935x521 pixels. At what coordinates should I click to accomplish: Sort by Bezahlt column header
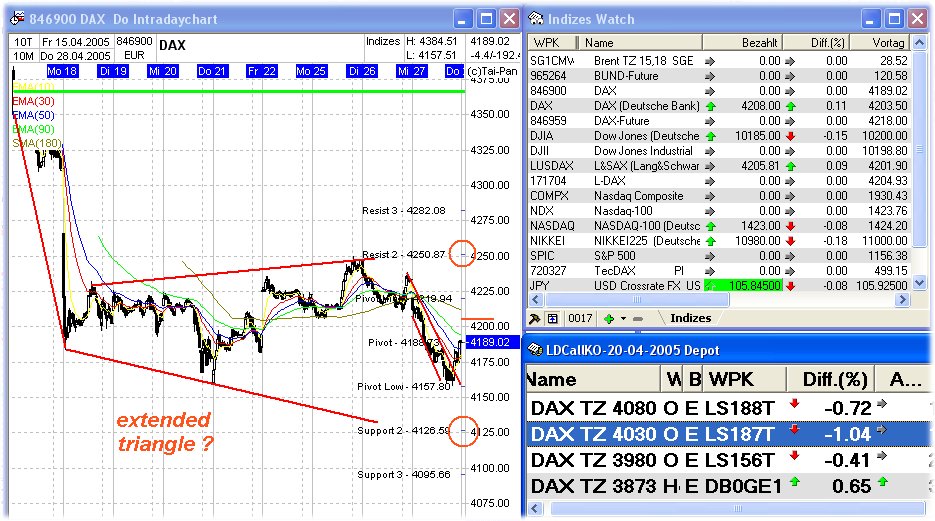pyautogui.click(x=742, y=43)
